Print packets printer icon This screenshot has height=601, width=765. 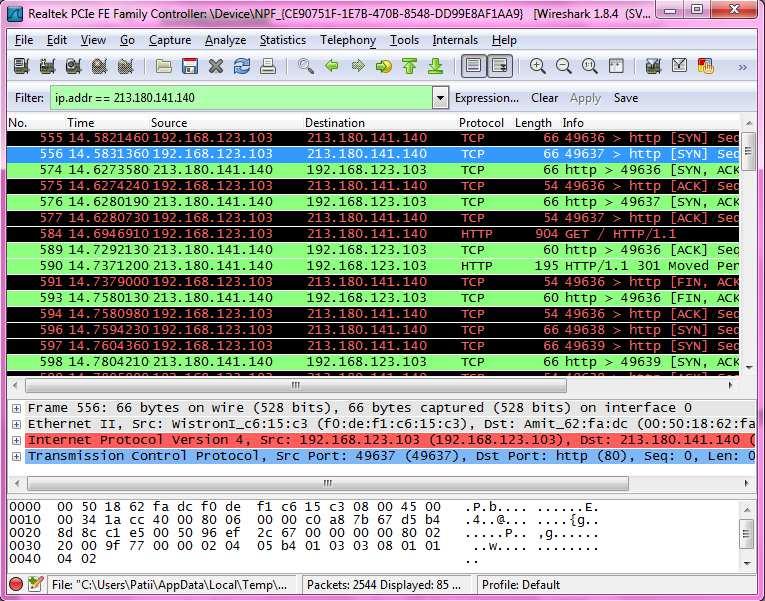268,66
